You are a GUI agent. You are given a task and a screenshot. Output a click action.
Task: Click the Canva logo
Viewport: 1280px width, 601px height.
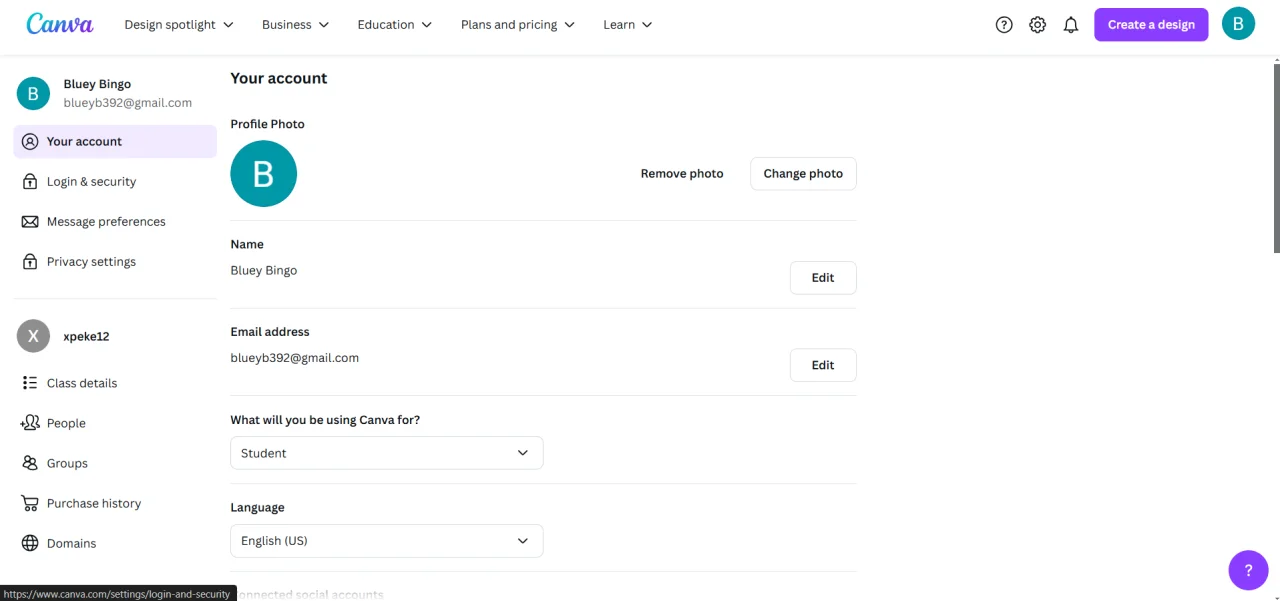pyautogui.click(x=60, y=24)
